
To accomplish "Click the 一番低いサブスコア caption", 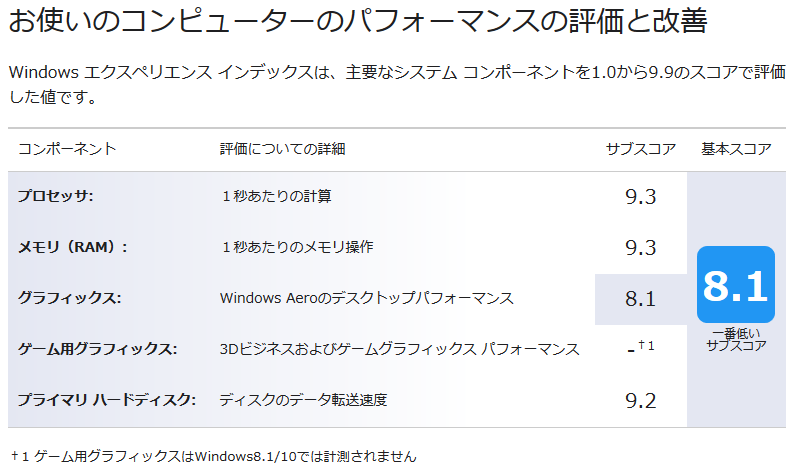I will [736, 340].
